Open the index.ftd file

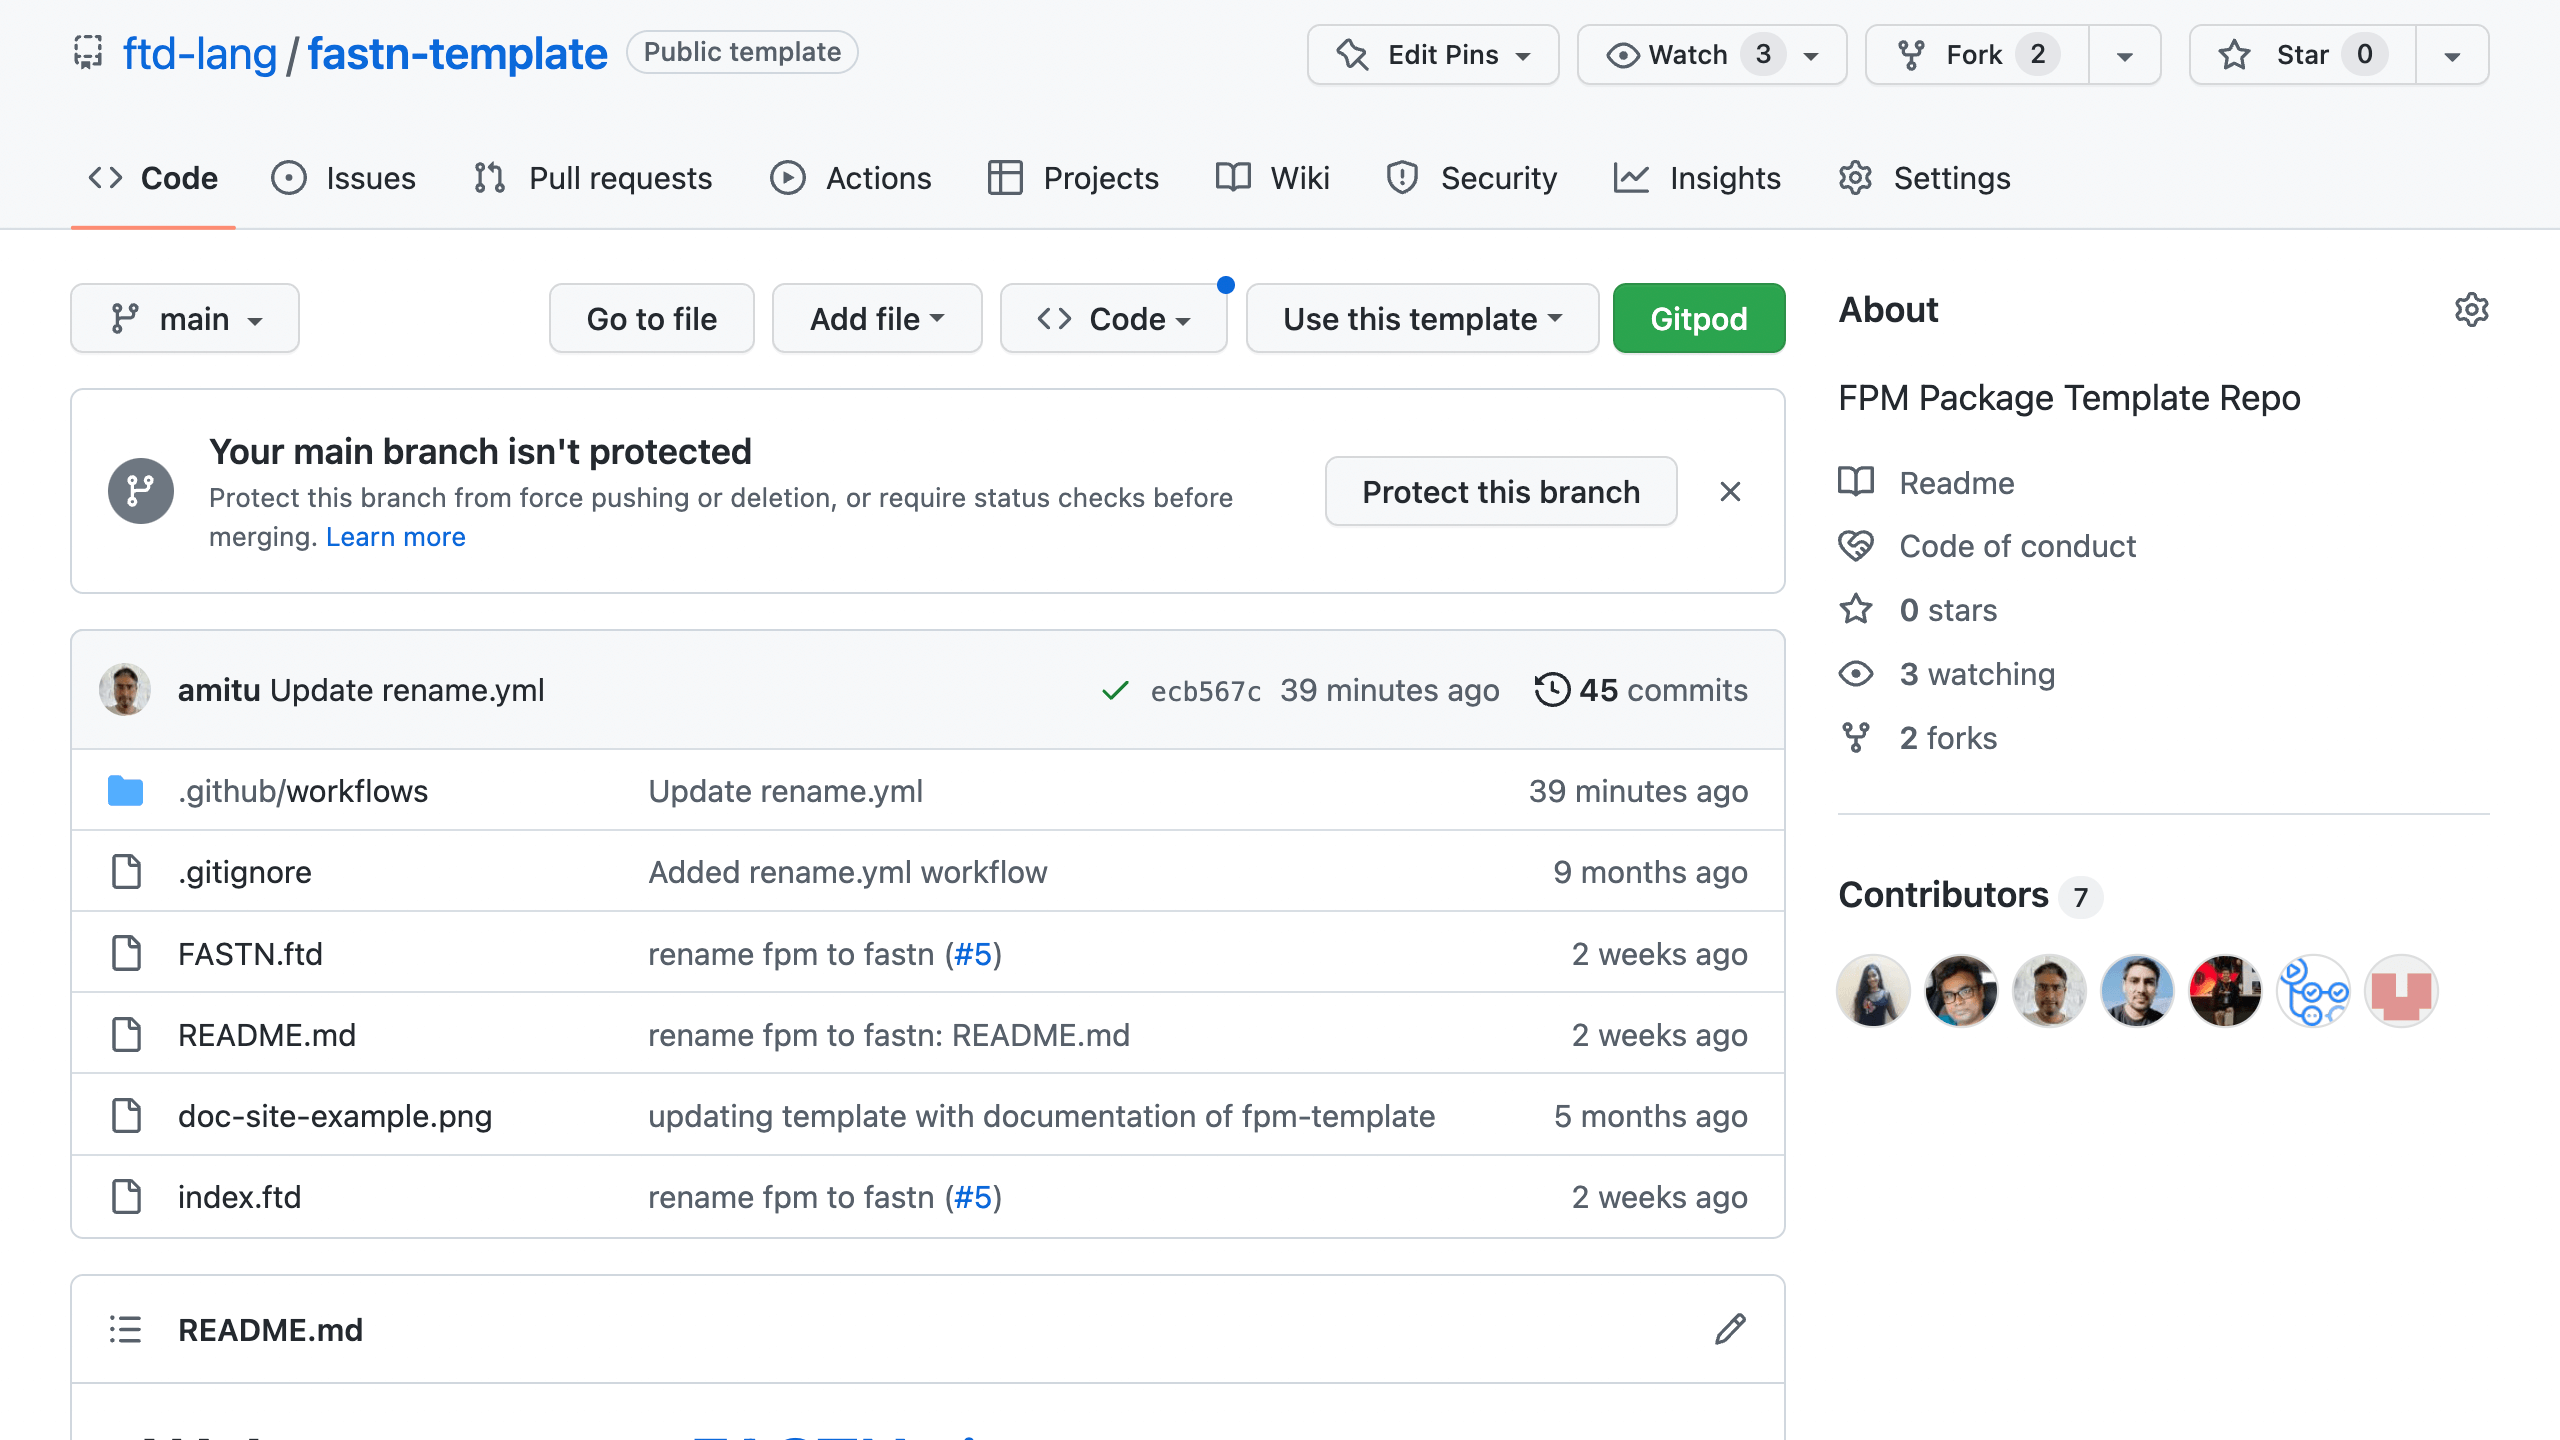click(x=239, y=1197)
